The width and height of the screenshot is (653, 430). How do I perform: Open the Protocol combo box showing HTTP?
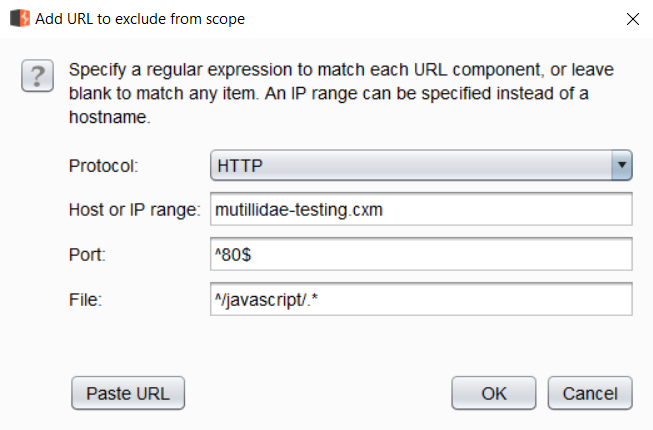pos(410,164)
